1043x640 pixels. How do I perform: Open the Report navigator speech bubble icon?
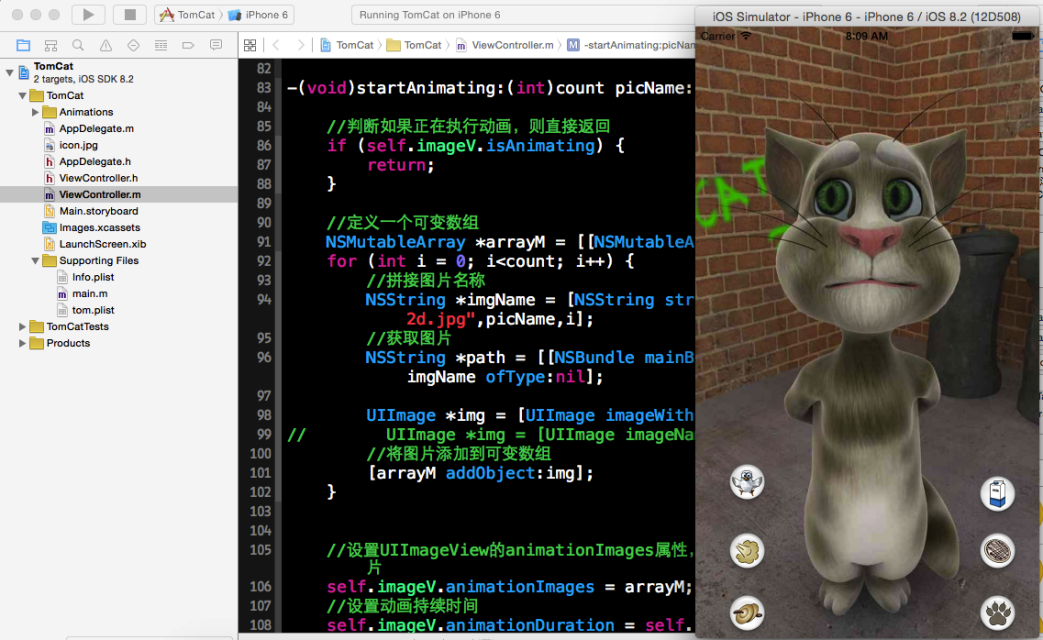(216, 45)
